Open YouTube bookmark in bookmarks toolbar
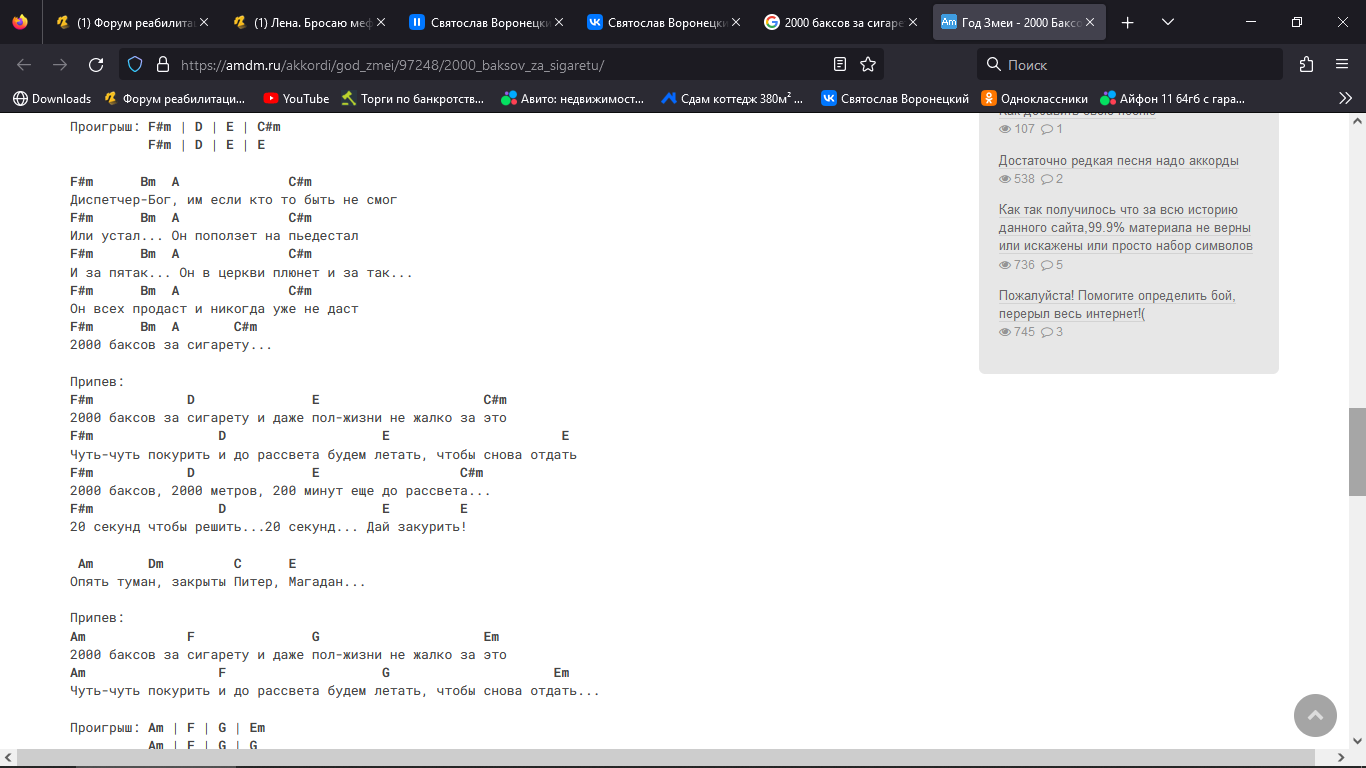Screen dimensions: 1366x768 [x=296, y=98]
